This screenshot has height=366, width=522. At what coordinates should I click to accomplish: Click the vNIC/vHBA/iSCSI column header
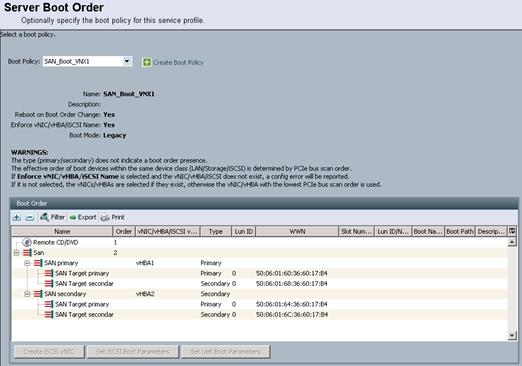[168, 231]
